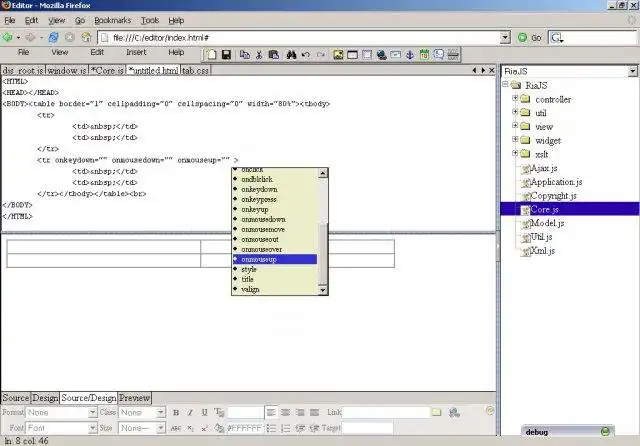Toggle Underline formatting button

[x=204, y=413]
